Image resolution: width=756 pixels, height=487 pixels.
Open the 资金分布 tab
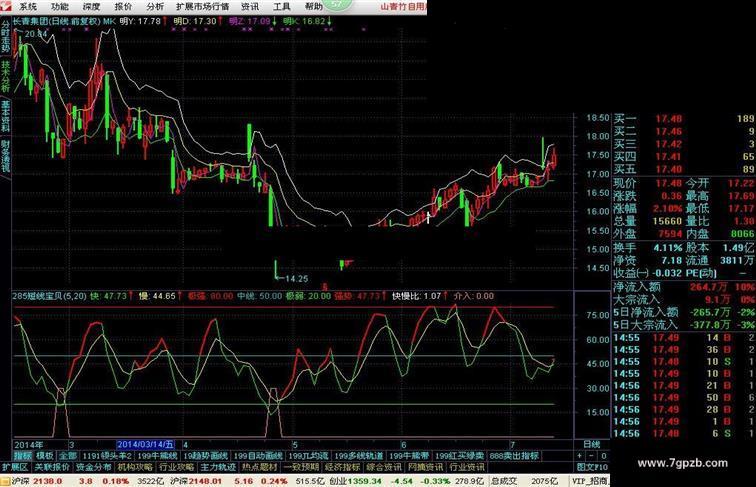click(94, 467)
